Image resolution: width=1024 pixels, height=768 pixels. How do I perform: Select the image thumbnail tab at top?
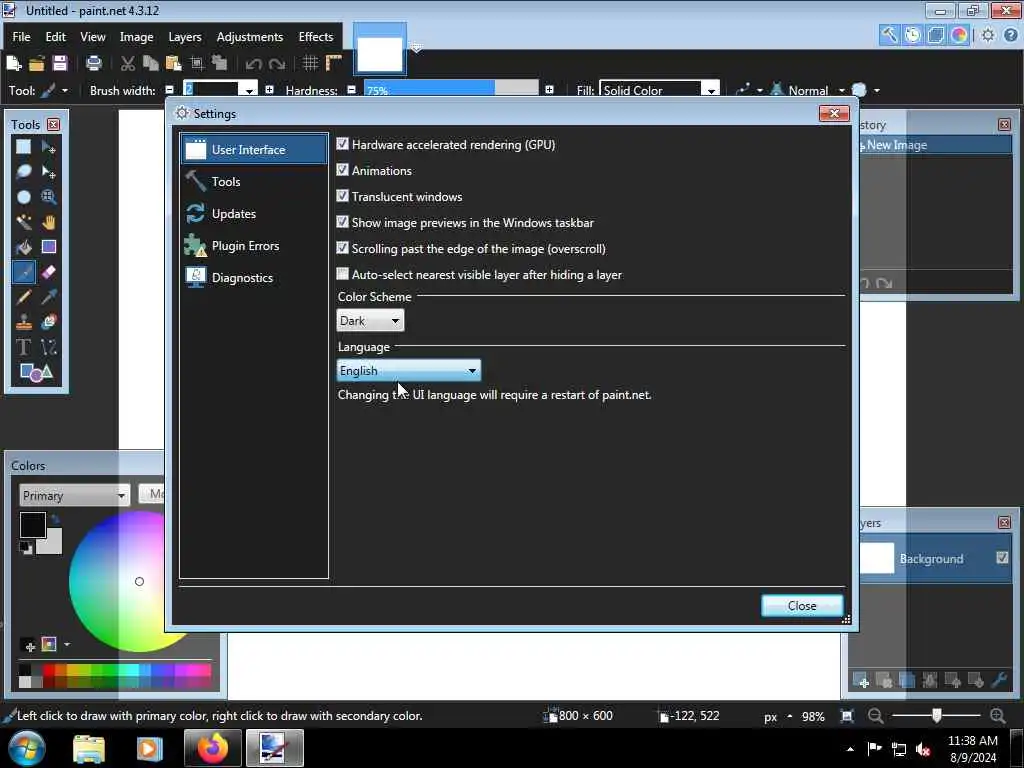[380, 52]
